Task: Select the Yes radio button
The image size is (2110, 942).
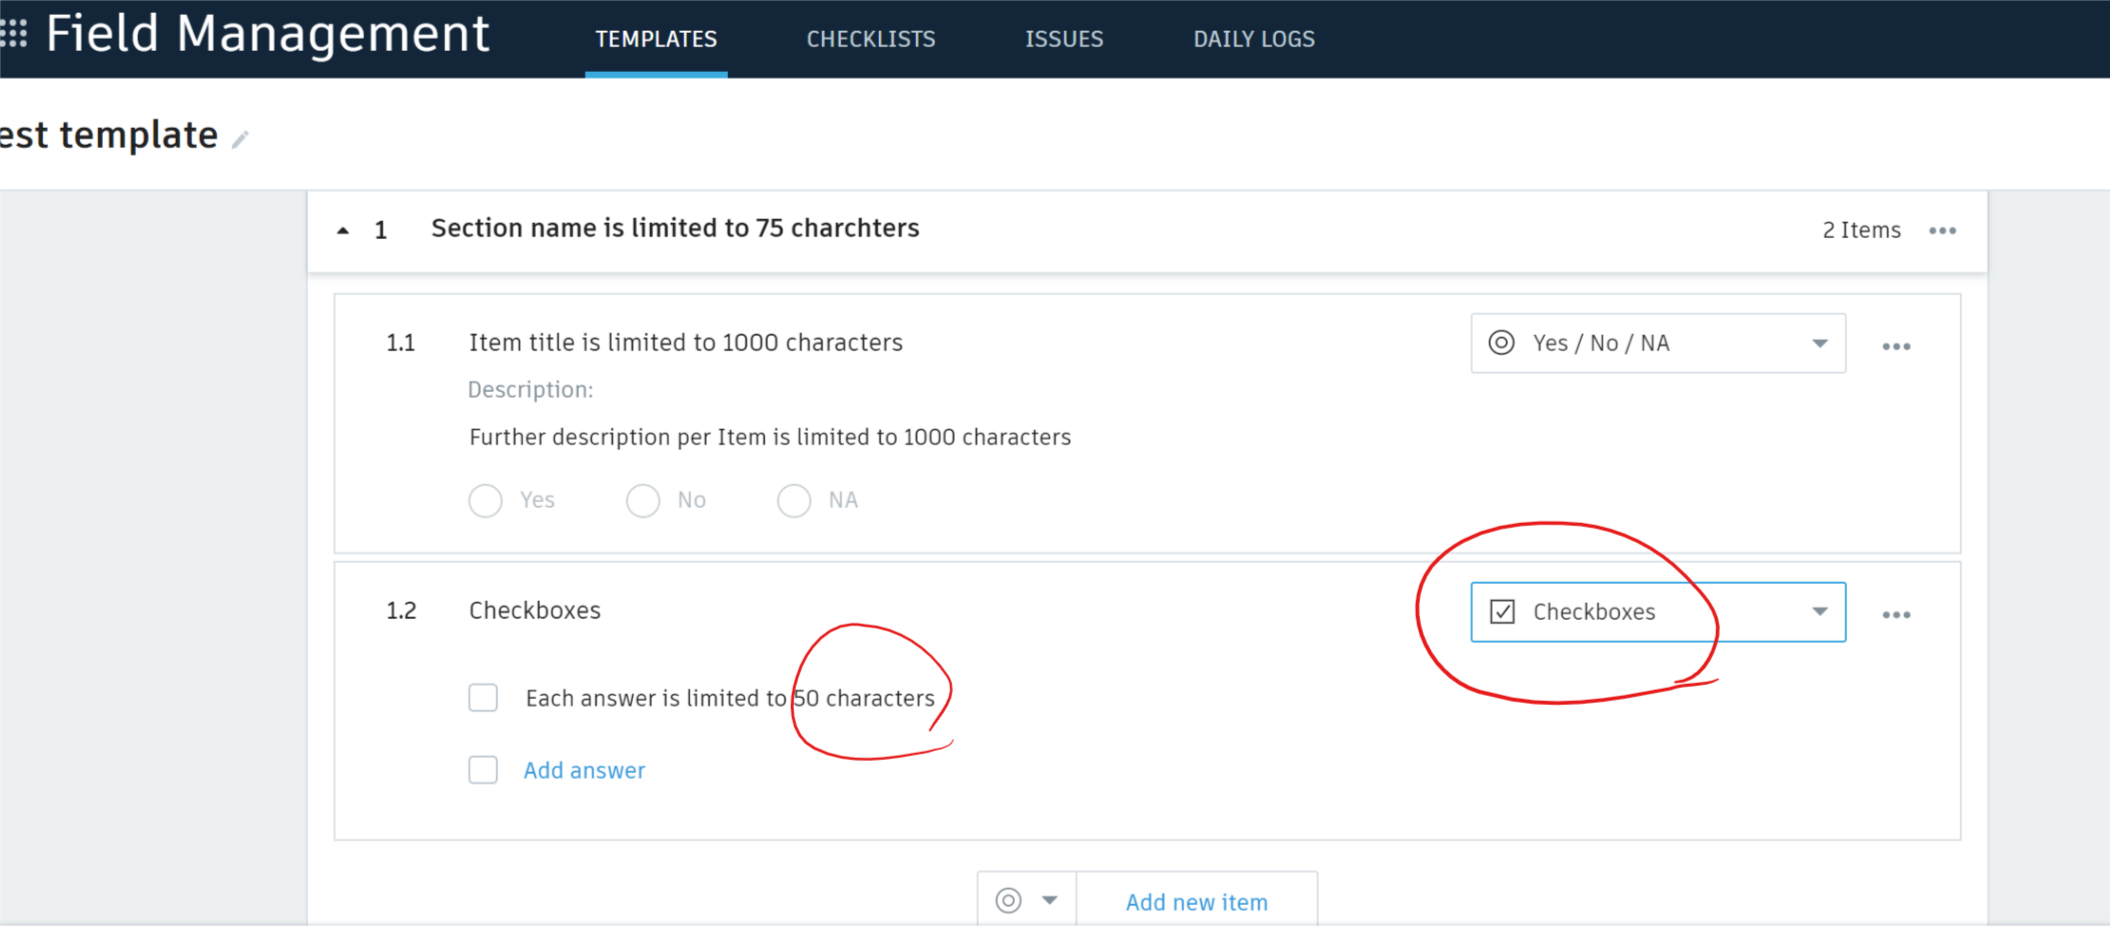Action: [485, 500]
